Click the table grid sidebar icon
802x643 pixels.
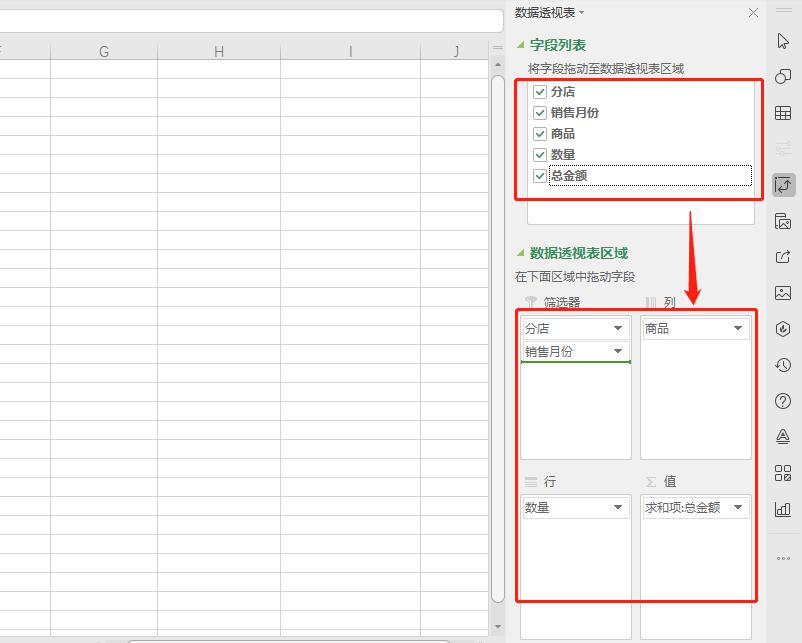pyautogui.click(x=783, y=113)
